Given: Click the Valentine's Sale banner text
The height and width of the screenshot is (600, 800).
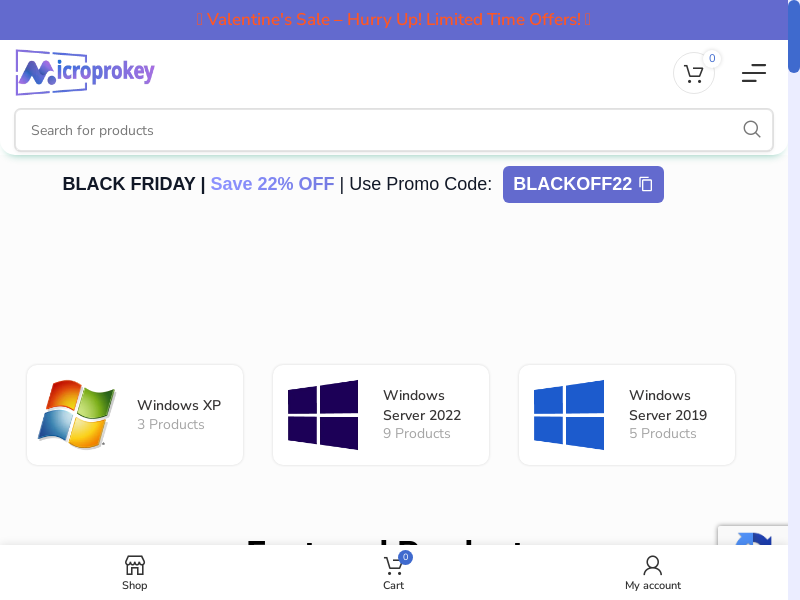Looking at the screenshot, I should click(394, 20).
